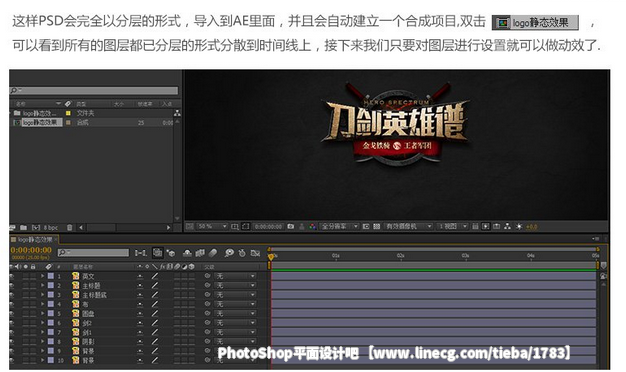
Task: Toggle the solo switch for 主标题 layer
Action: 26,285
